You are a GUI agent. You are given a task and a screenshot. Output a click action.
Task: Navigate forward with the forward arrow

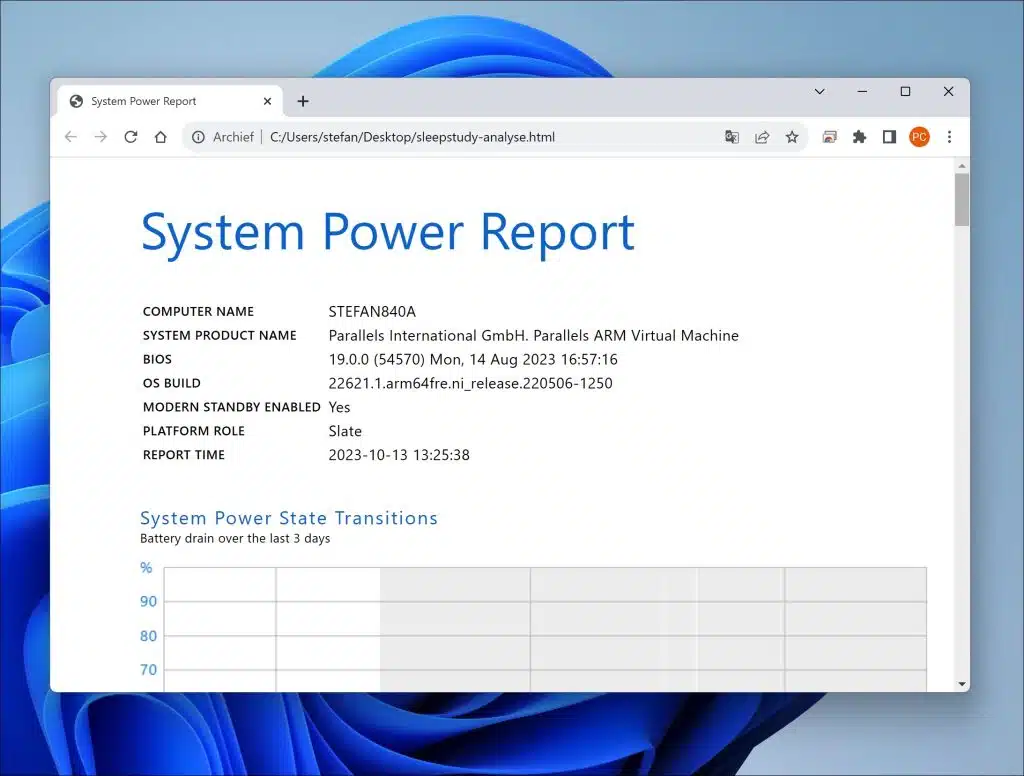click(x=100, y=137)
